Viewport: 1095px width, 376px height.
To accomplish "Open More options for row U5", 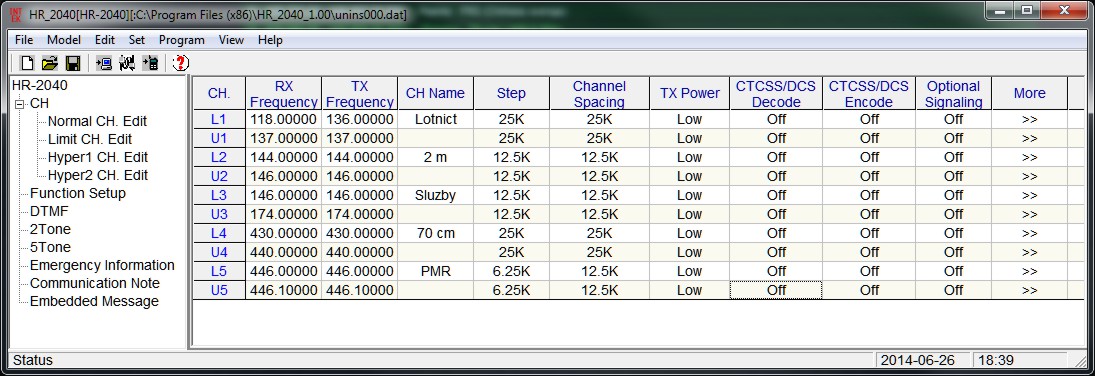I will (1029, 290).
